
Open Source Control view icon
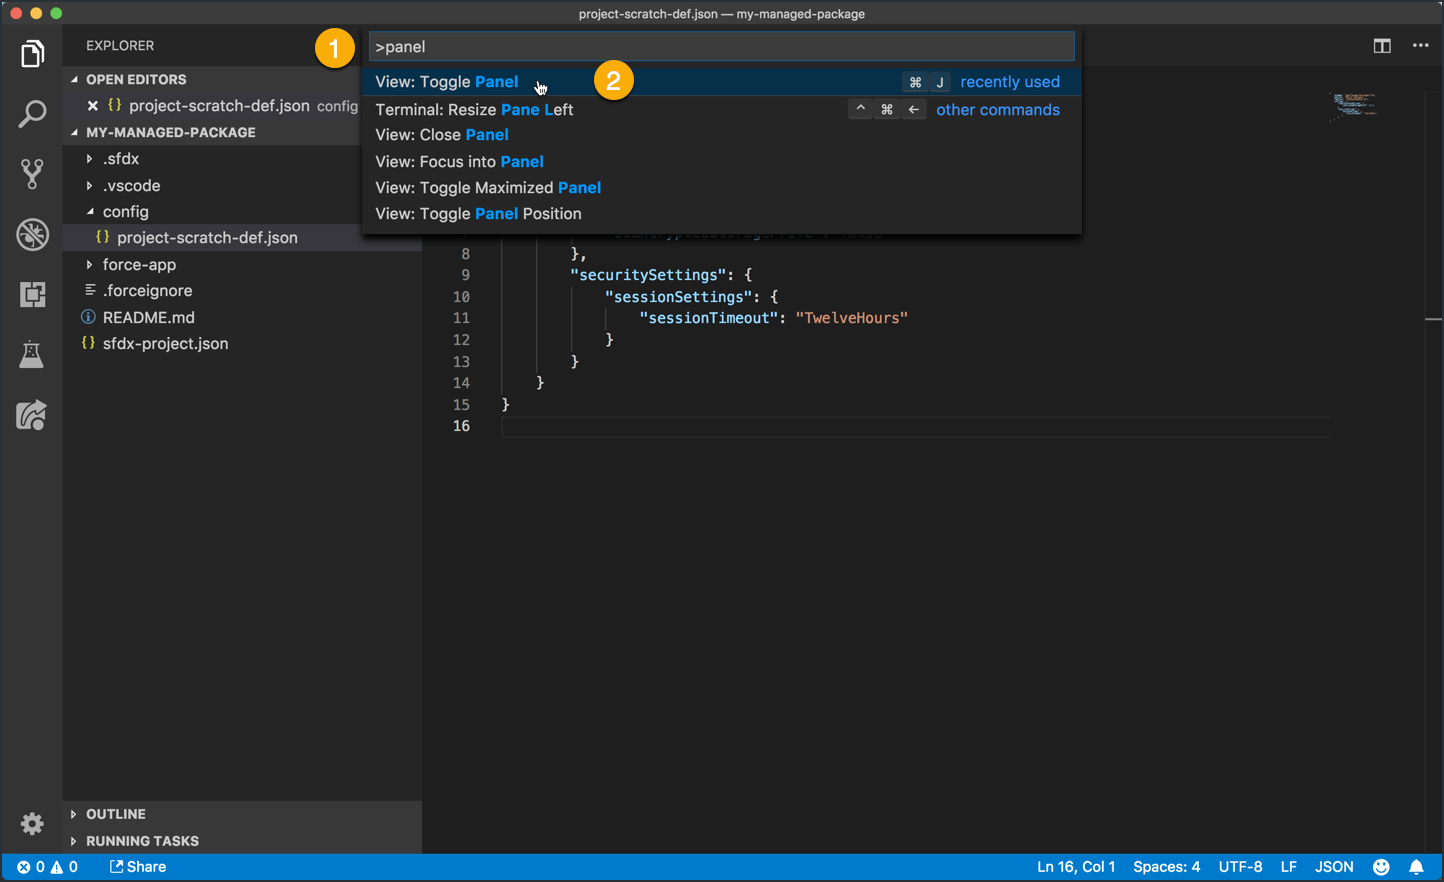[x=32, y=174]
